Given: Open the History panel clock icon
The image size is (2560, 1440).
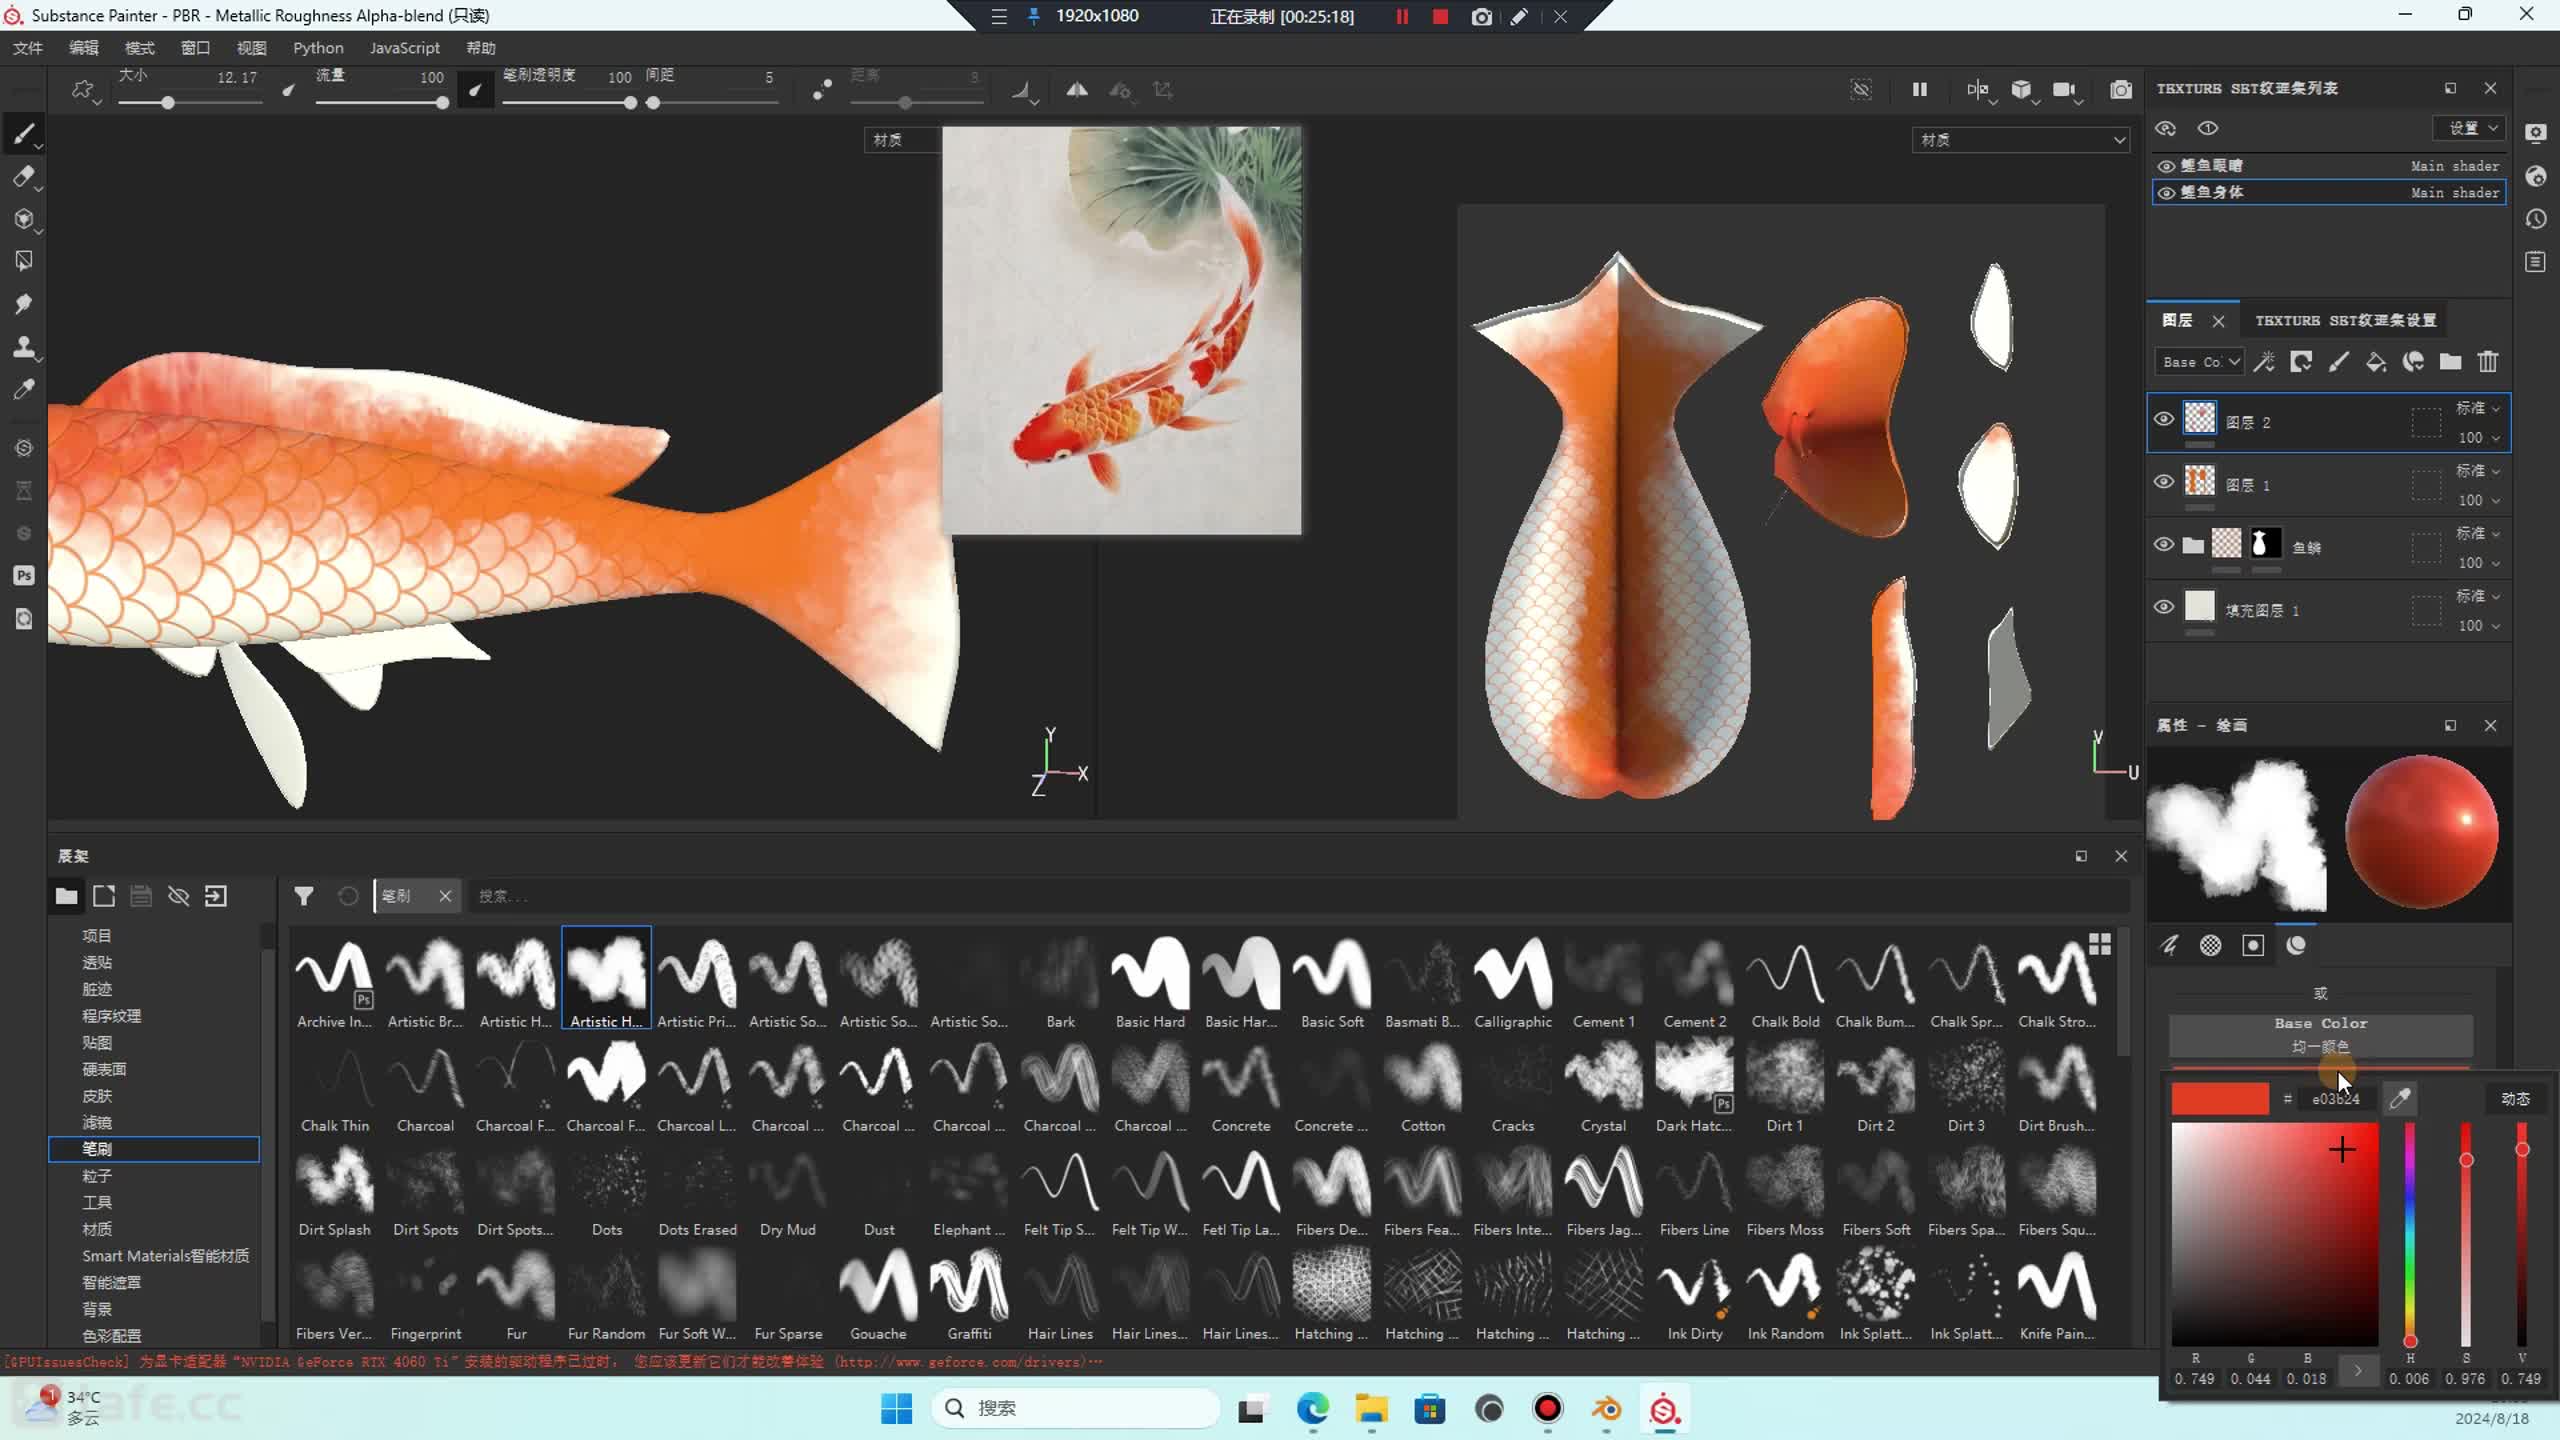Looking at the screenshot, I should (x=2536, y=219).
